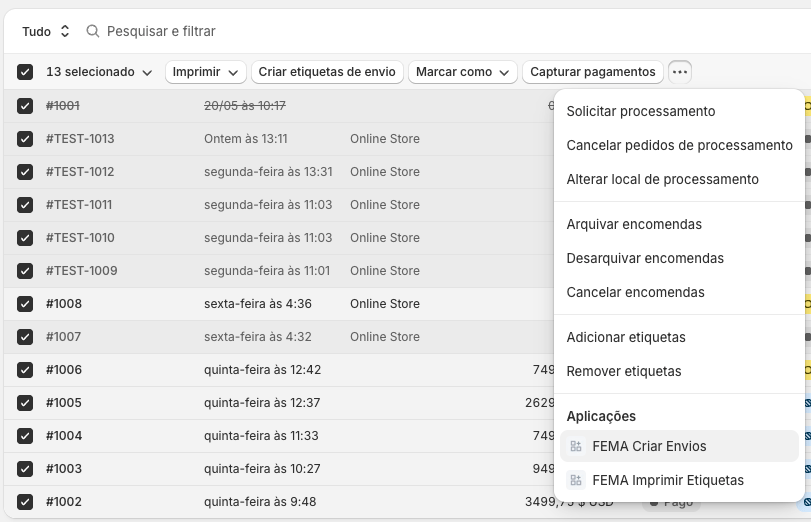
Task: Uncheck order #TEST-1009 checkbox
Action: tap(25, 271)
